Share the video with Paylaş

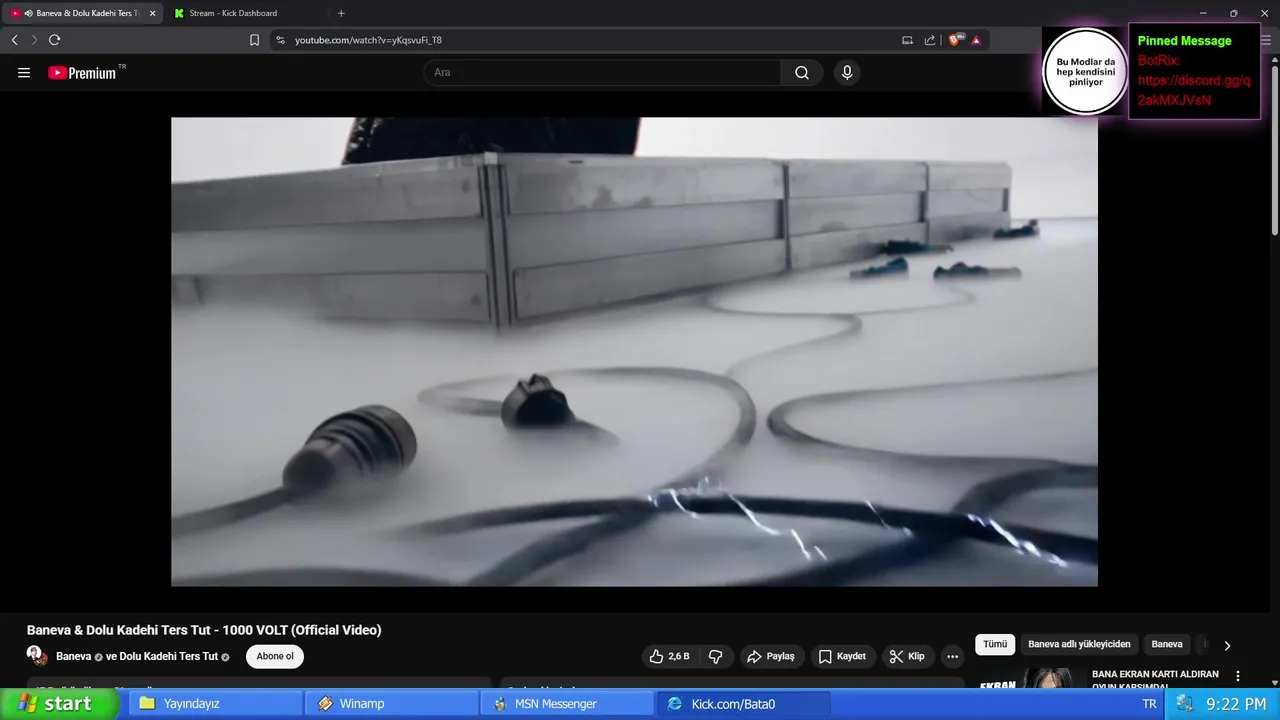(770, 656)
